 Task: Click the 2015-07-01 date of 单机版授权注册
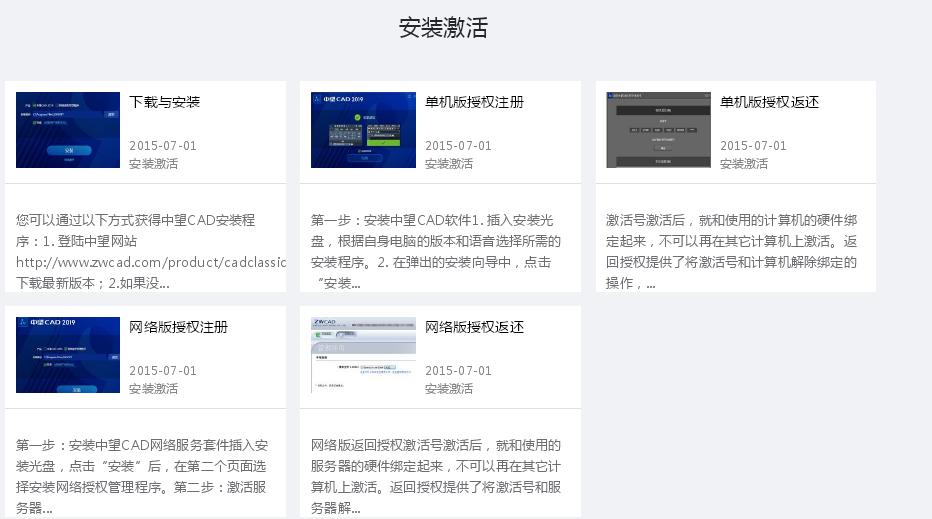[458, 146]
